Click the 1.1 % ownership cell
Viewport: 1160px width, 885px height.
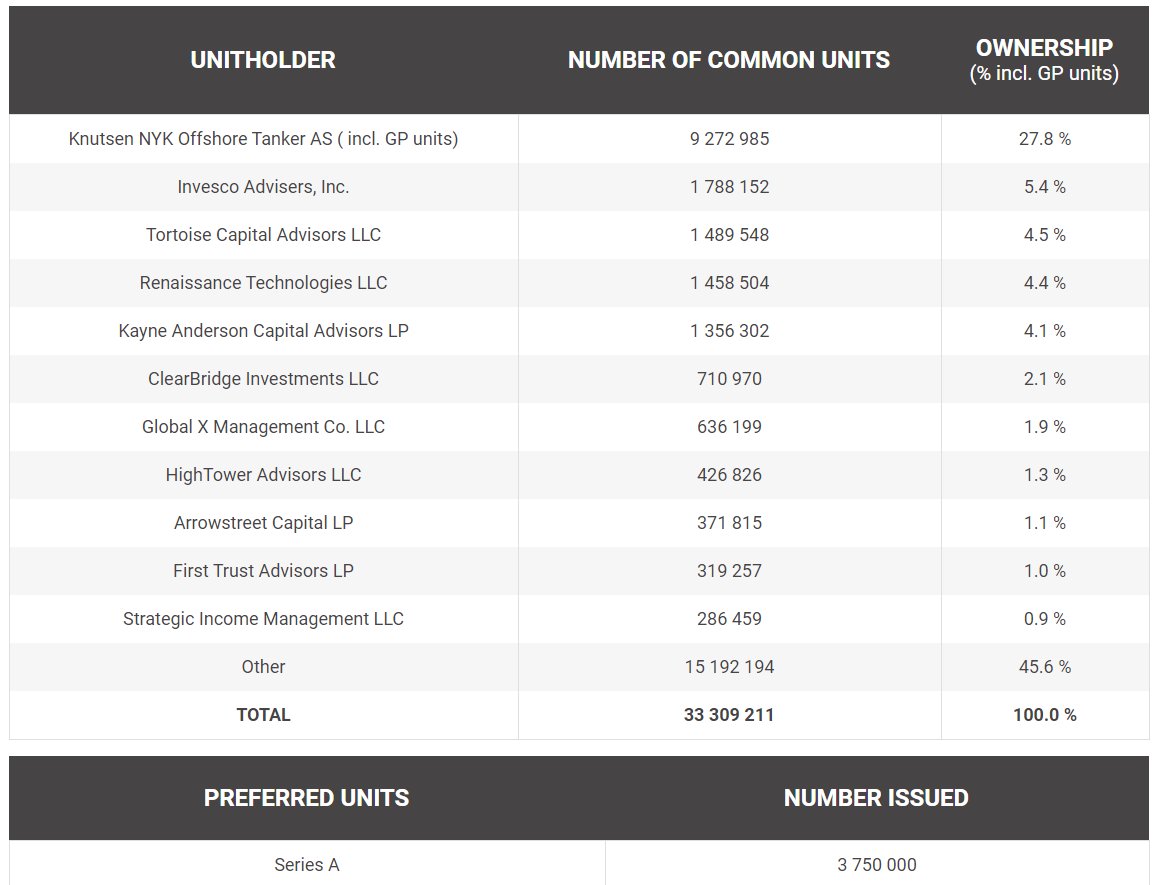click(1045, 523)
